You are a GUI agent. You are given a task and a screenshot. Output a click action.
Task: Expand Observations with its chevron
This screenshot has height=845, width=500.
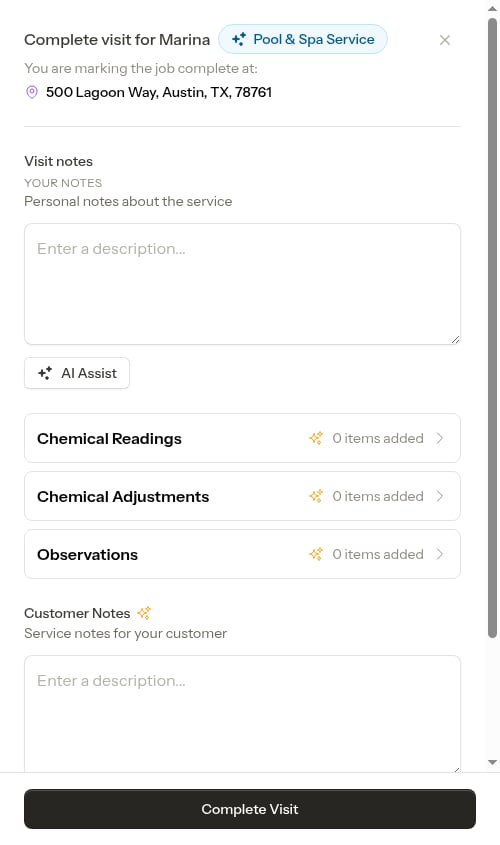[x=440, y=554]
